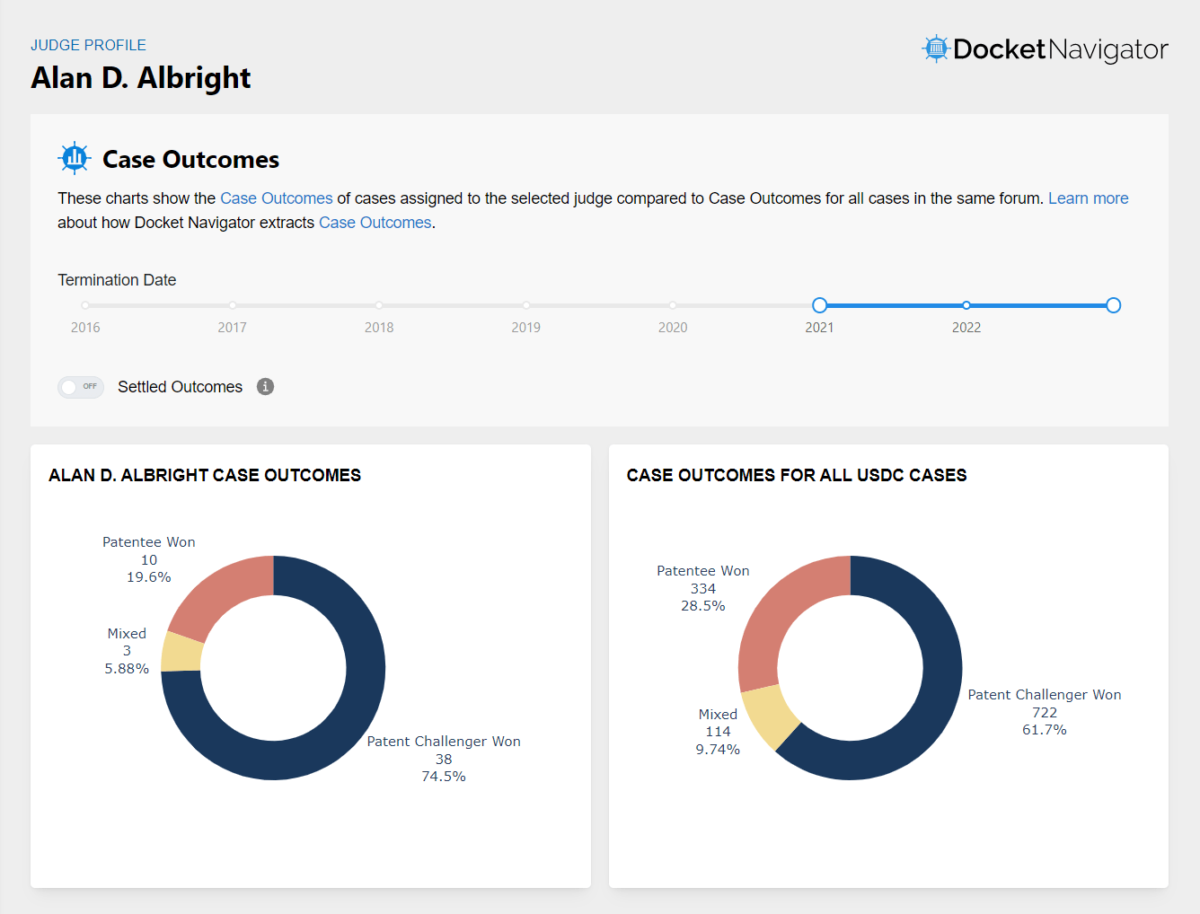Click the Case Outcomes ship wheel icon

tap(74, 159)
